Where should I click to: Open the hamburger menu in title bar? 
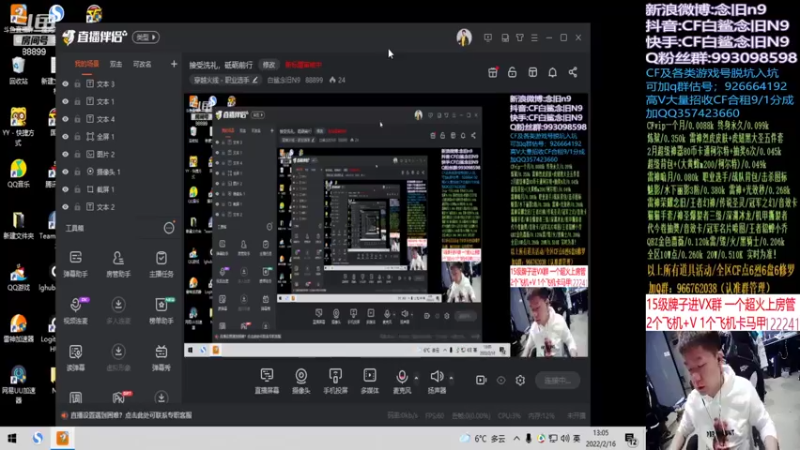click(x=534, y=38)
